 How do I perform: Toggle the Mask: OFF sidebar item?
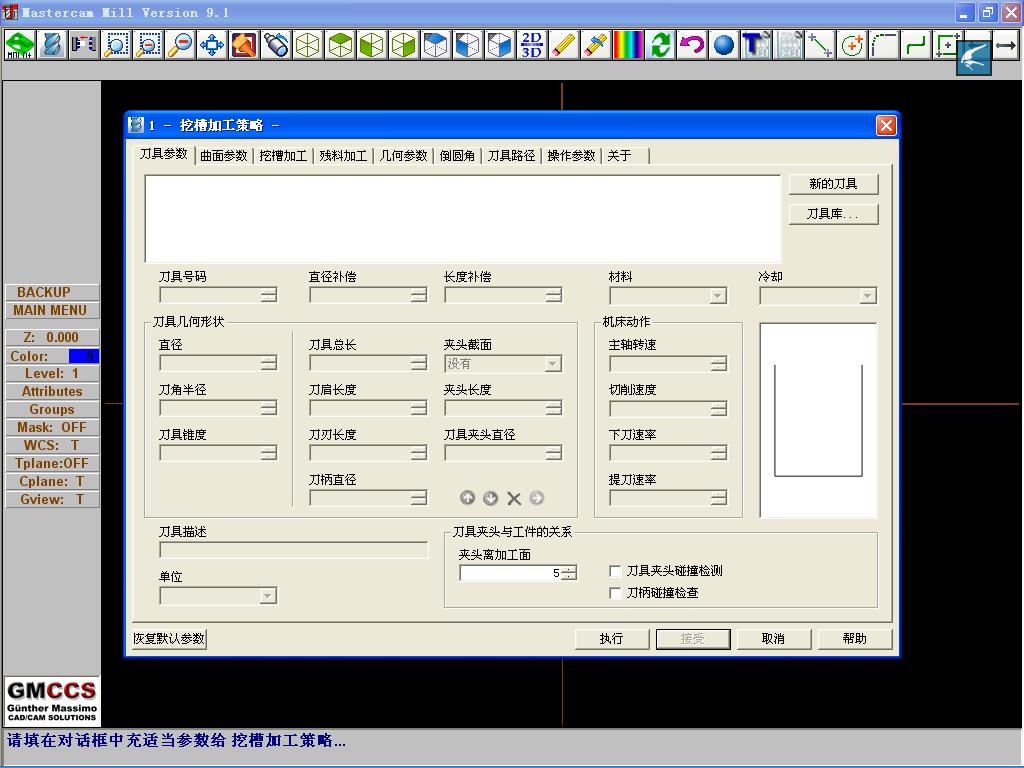(52, 427)
